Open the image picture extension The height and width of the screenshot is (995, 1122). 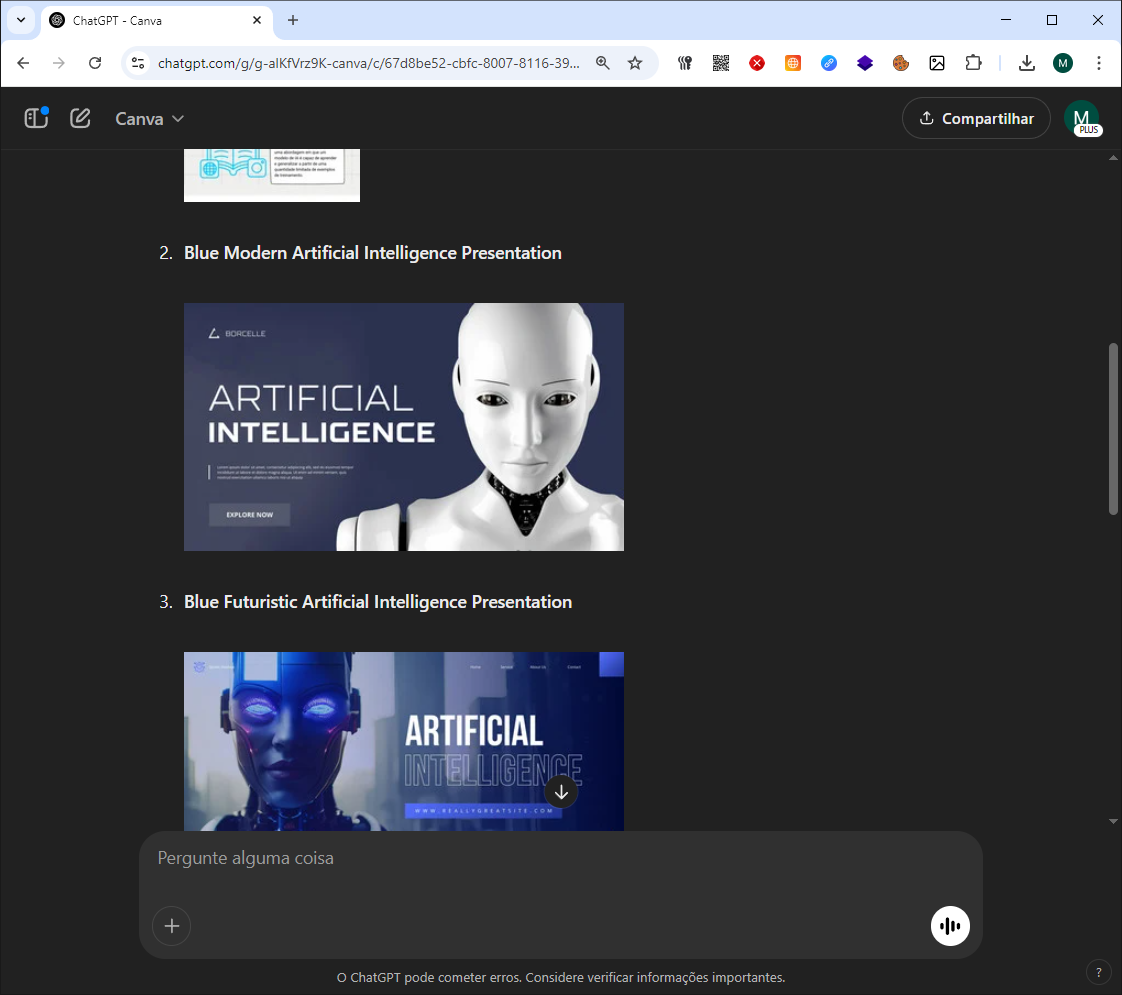pyautogui.click(x=937, y=63)
